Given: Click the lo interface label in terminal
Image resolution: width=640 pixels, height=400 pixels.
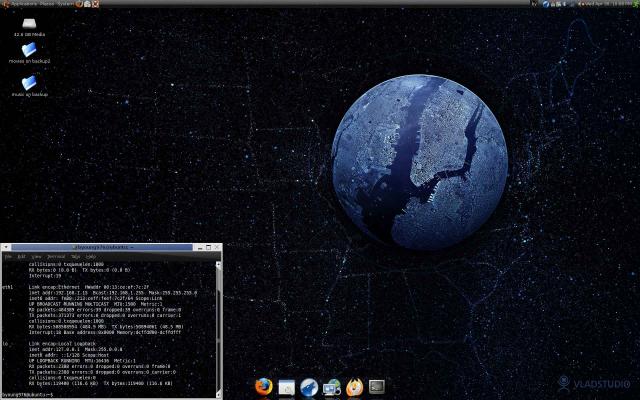Looking at the screenshot, I should 5,344.
